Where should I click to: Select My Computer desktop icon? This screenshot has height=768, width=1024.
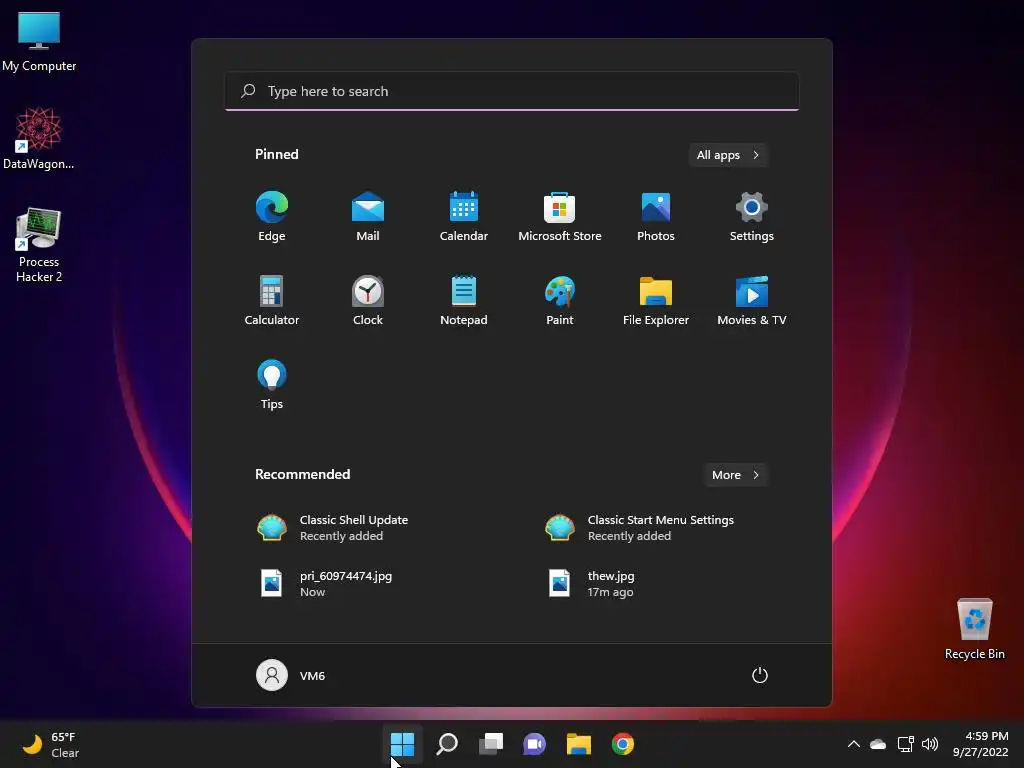39,42
